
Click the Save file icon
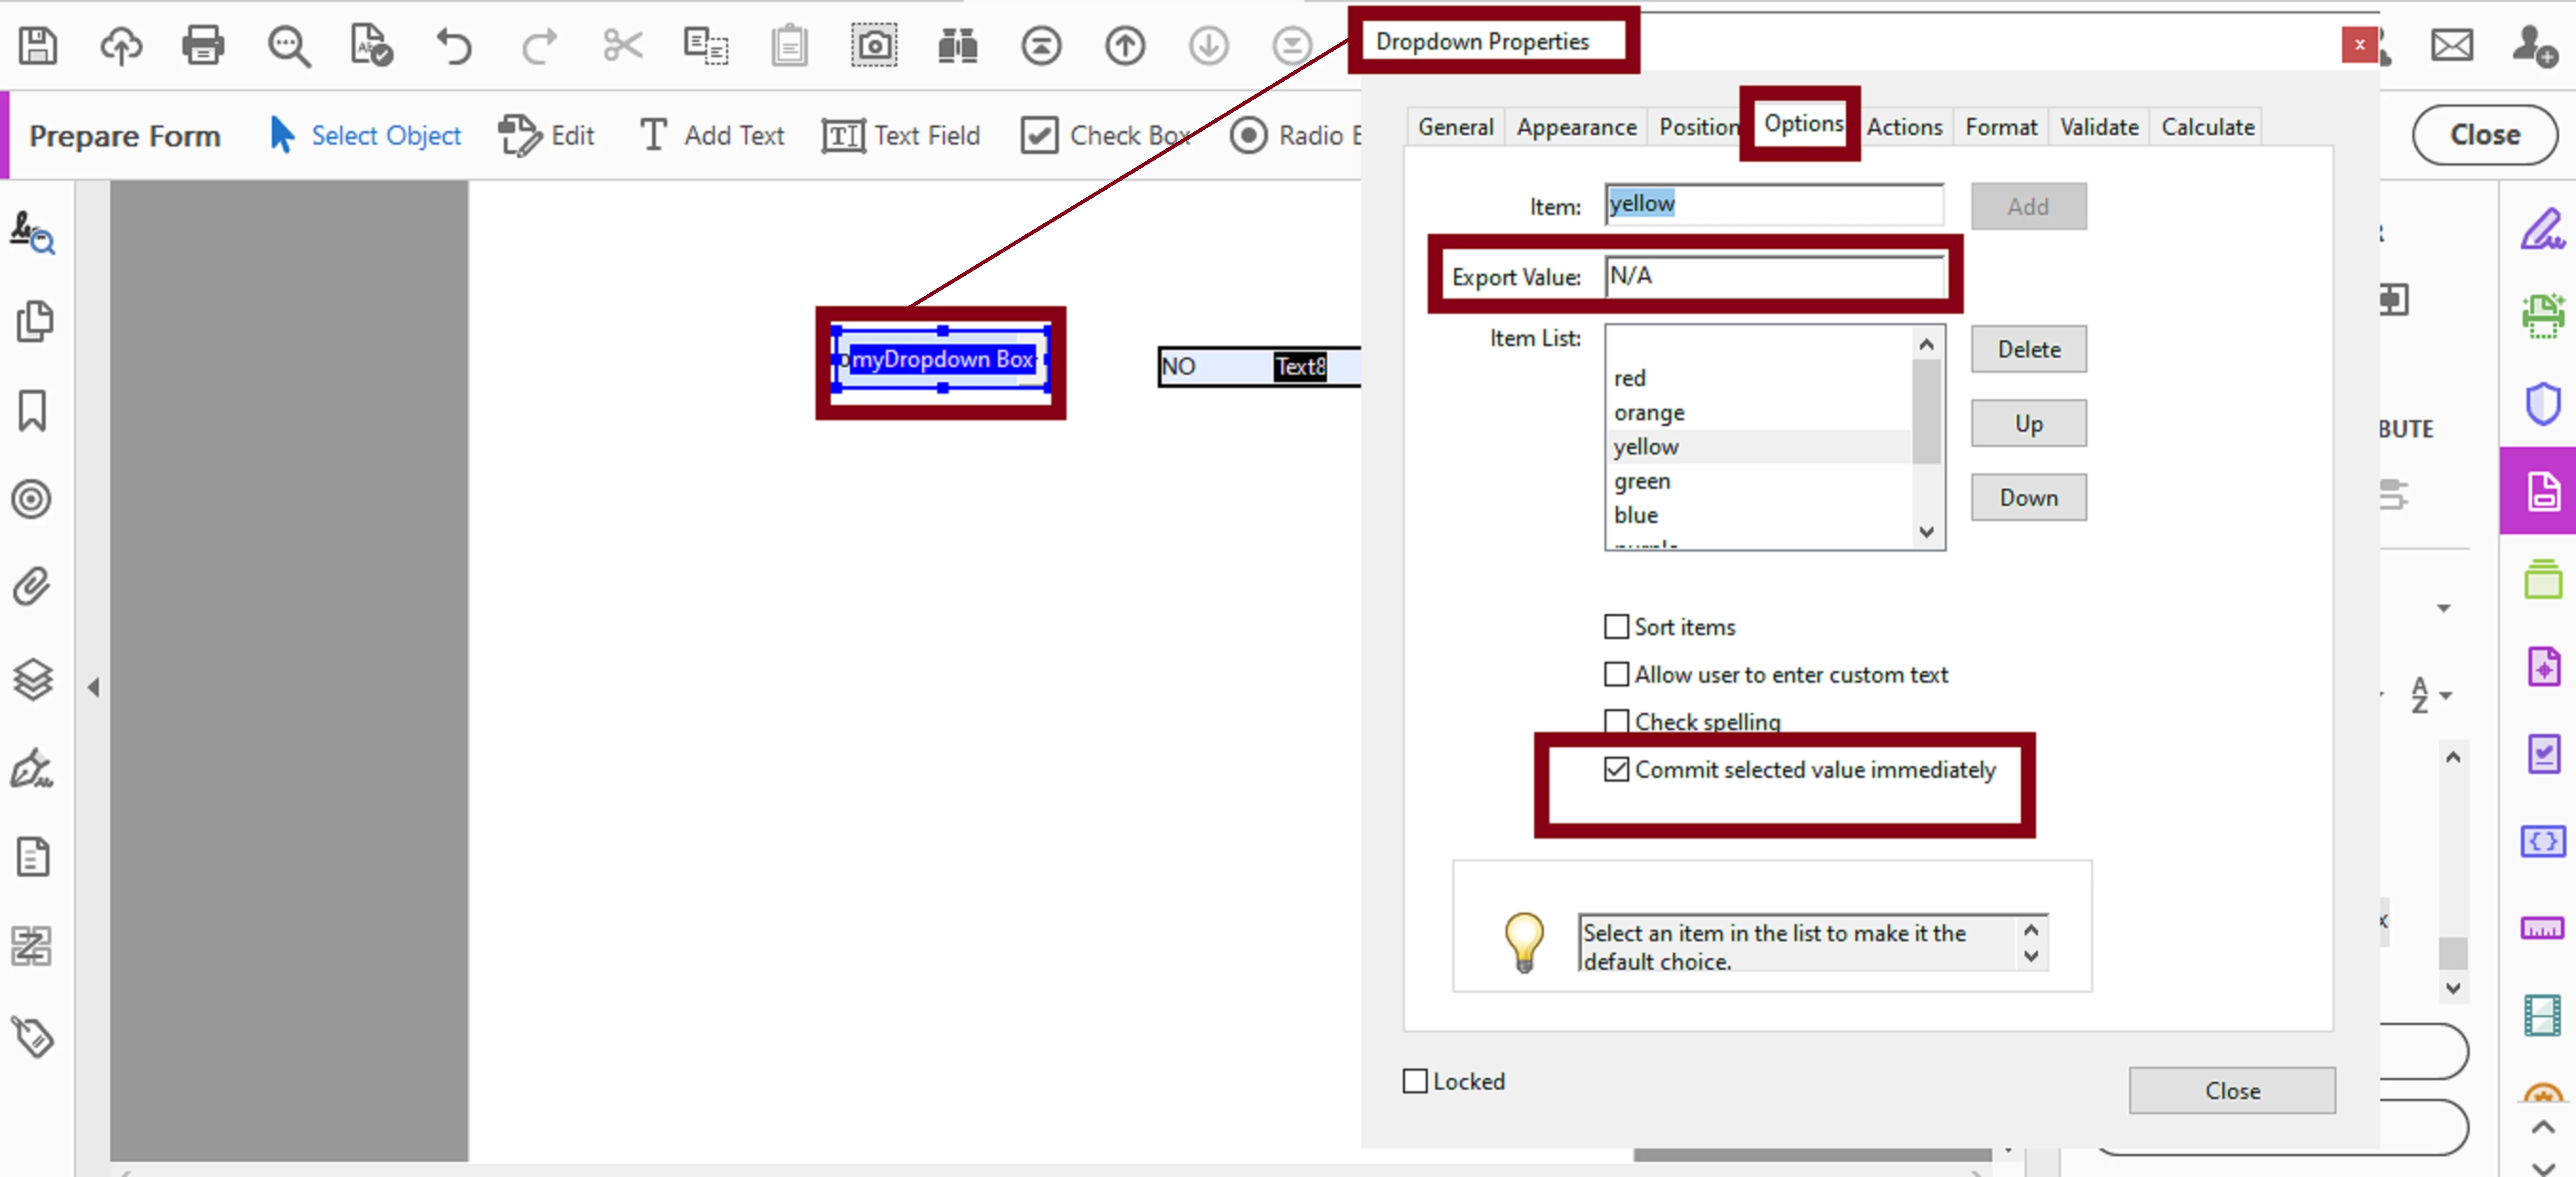tap(38, 45)
